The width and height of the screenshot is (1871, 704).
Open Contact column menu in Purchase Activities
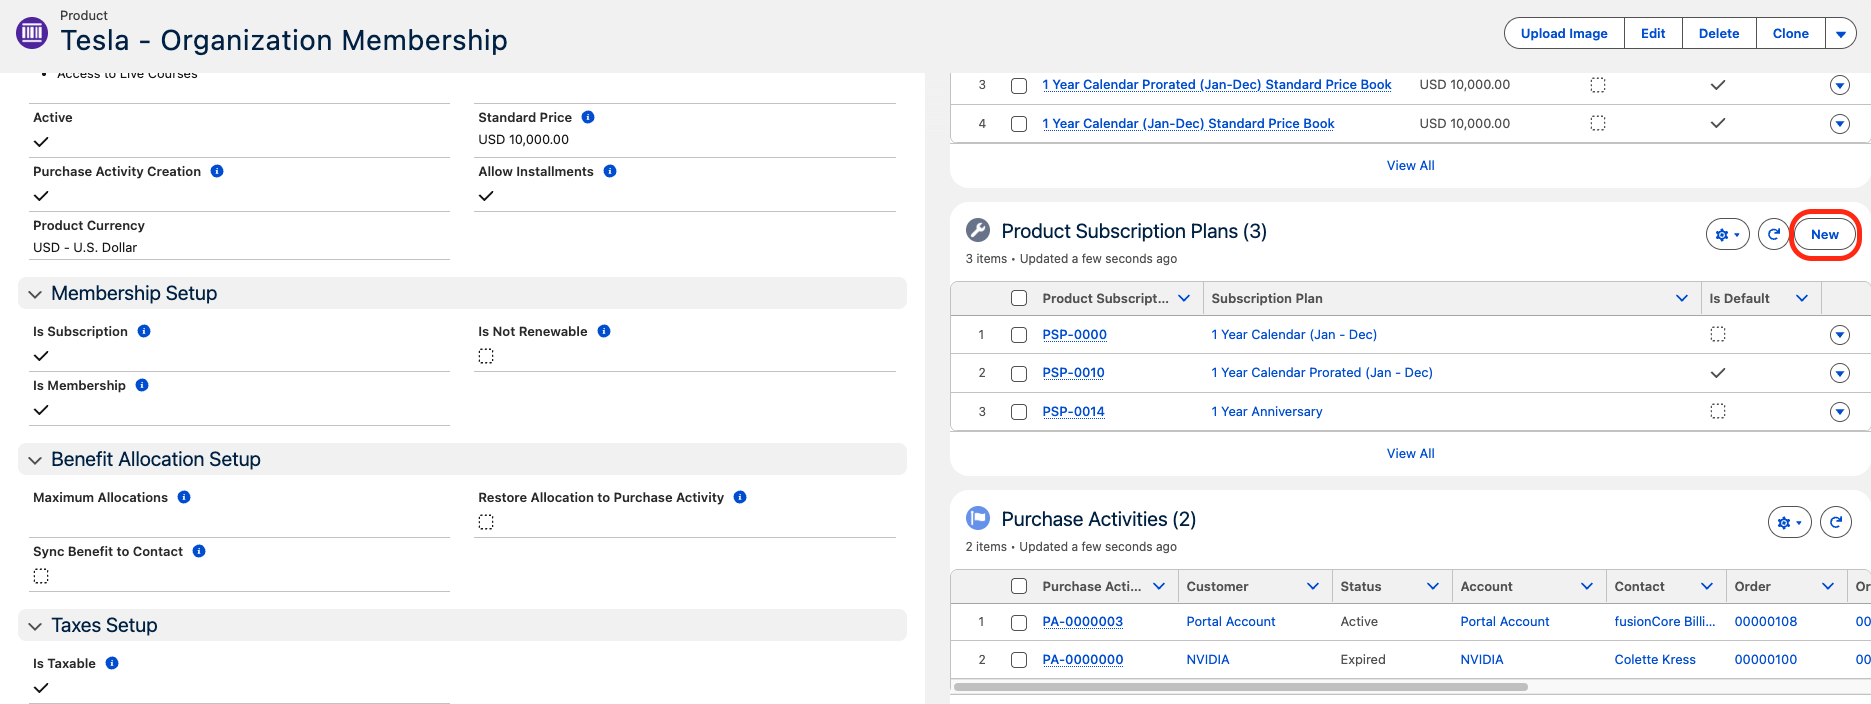(1707, 586)
